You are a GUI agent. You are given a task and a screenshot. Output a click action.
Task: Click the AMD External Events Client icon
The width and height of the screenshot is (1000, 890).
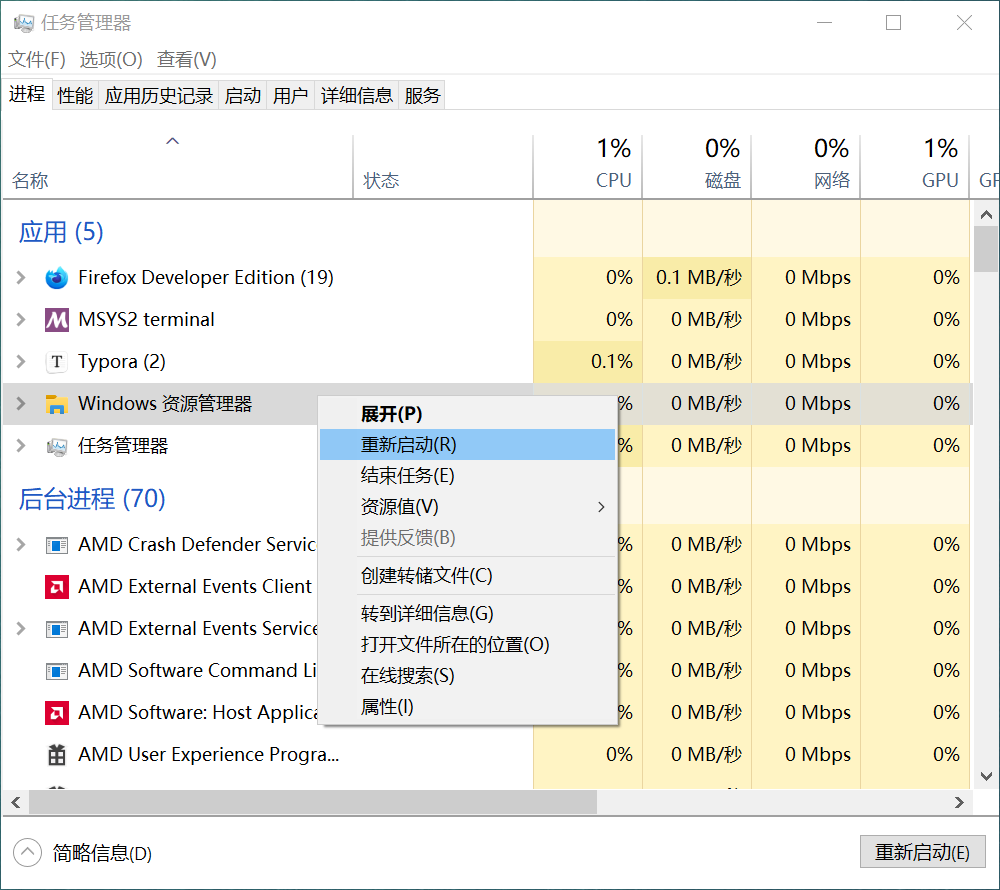point(57,587)
